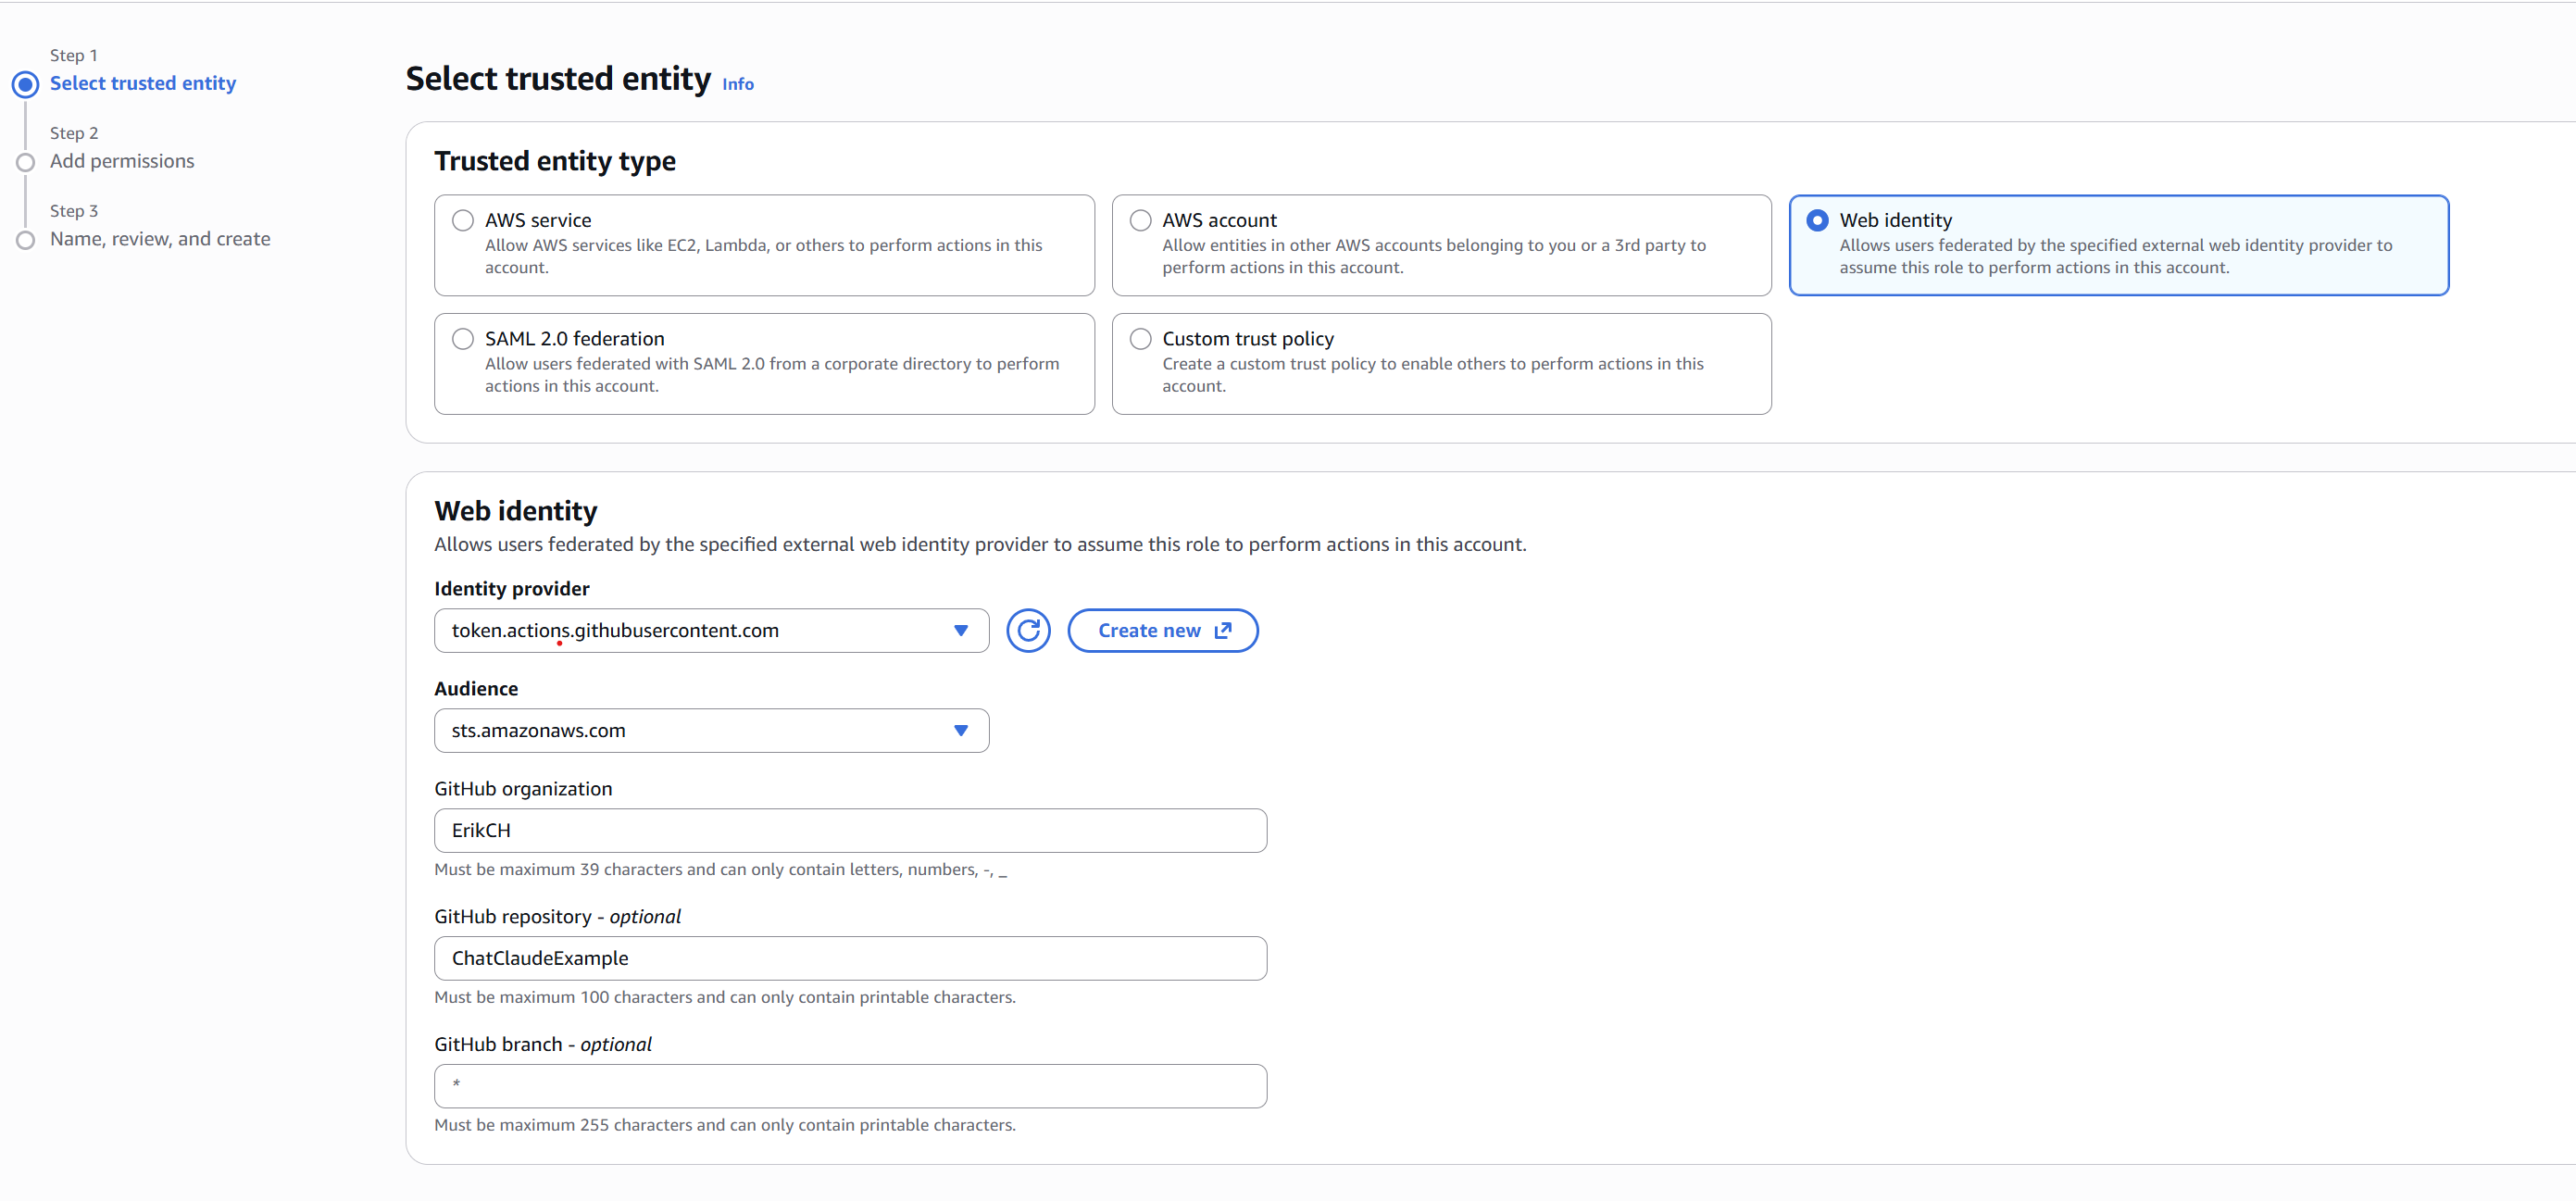
Task: Click the 'maximum 255 characters' hint text
Action: (725, 1125)
